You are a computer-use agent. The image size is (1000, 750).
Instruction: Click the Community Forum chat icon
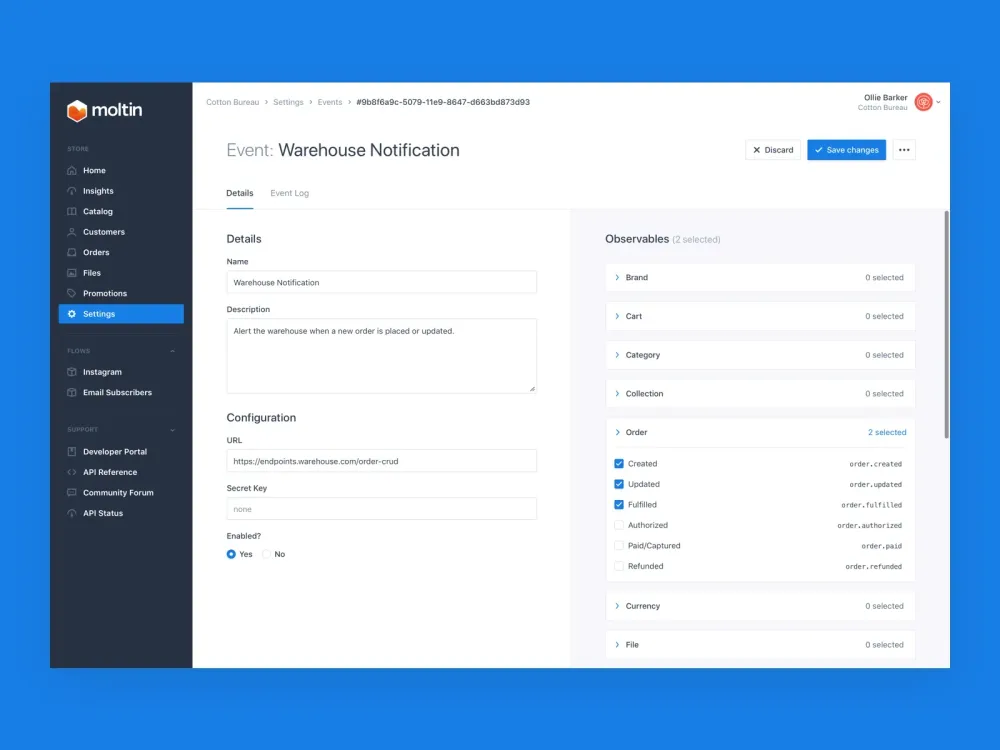[x=71, y=493]
